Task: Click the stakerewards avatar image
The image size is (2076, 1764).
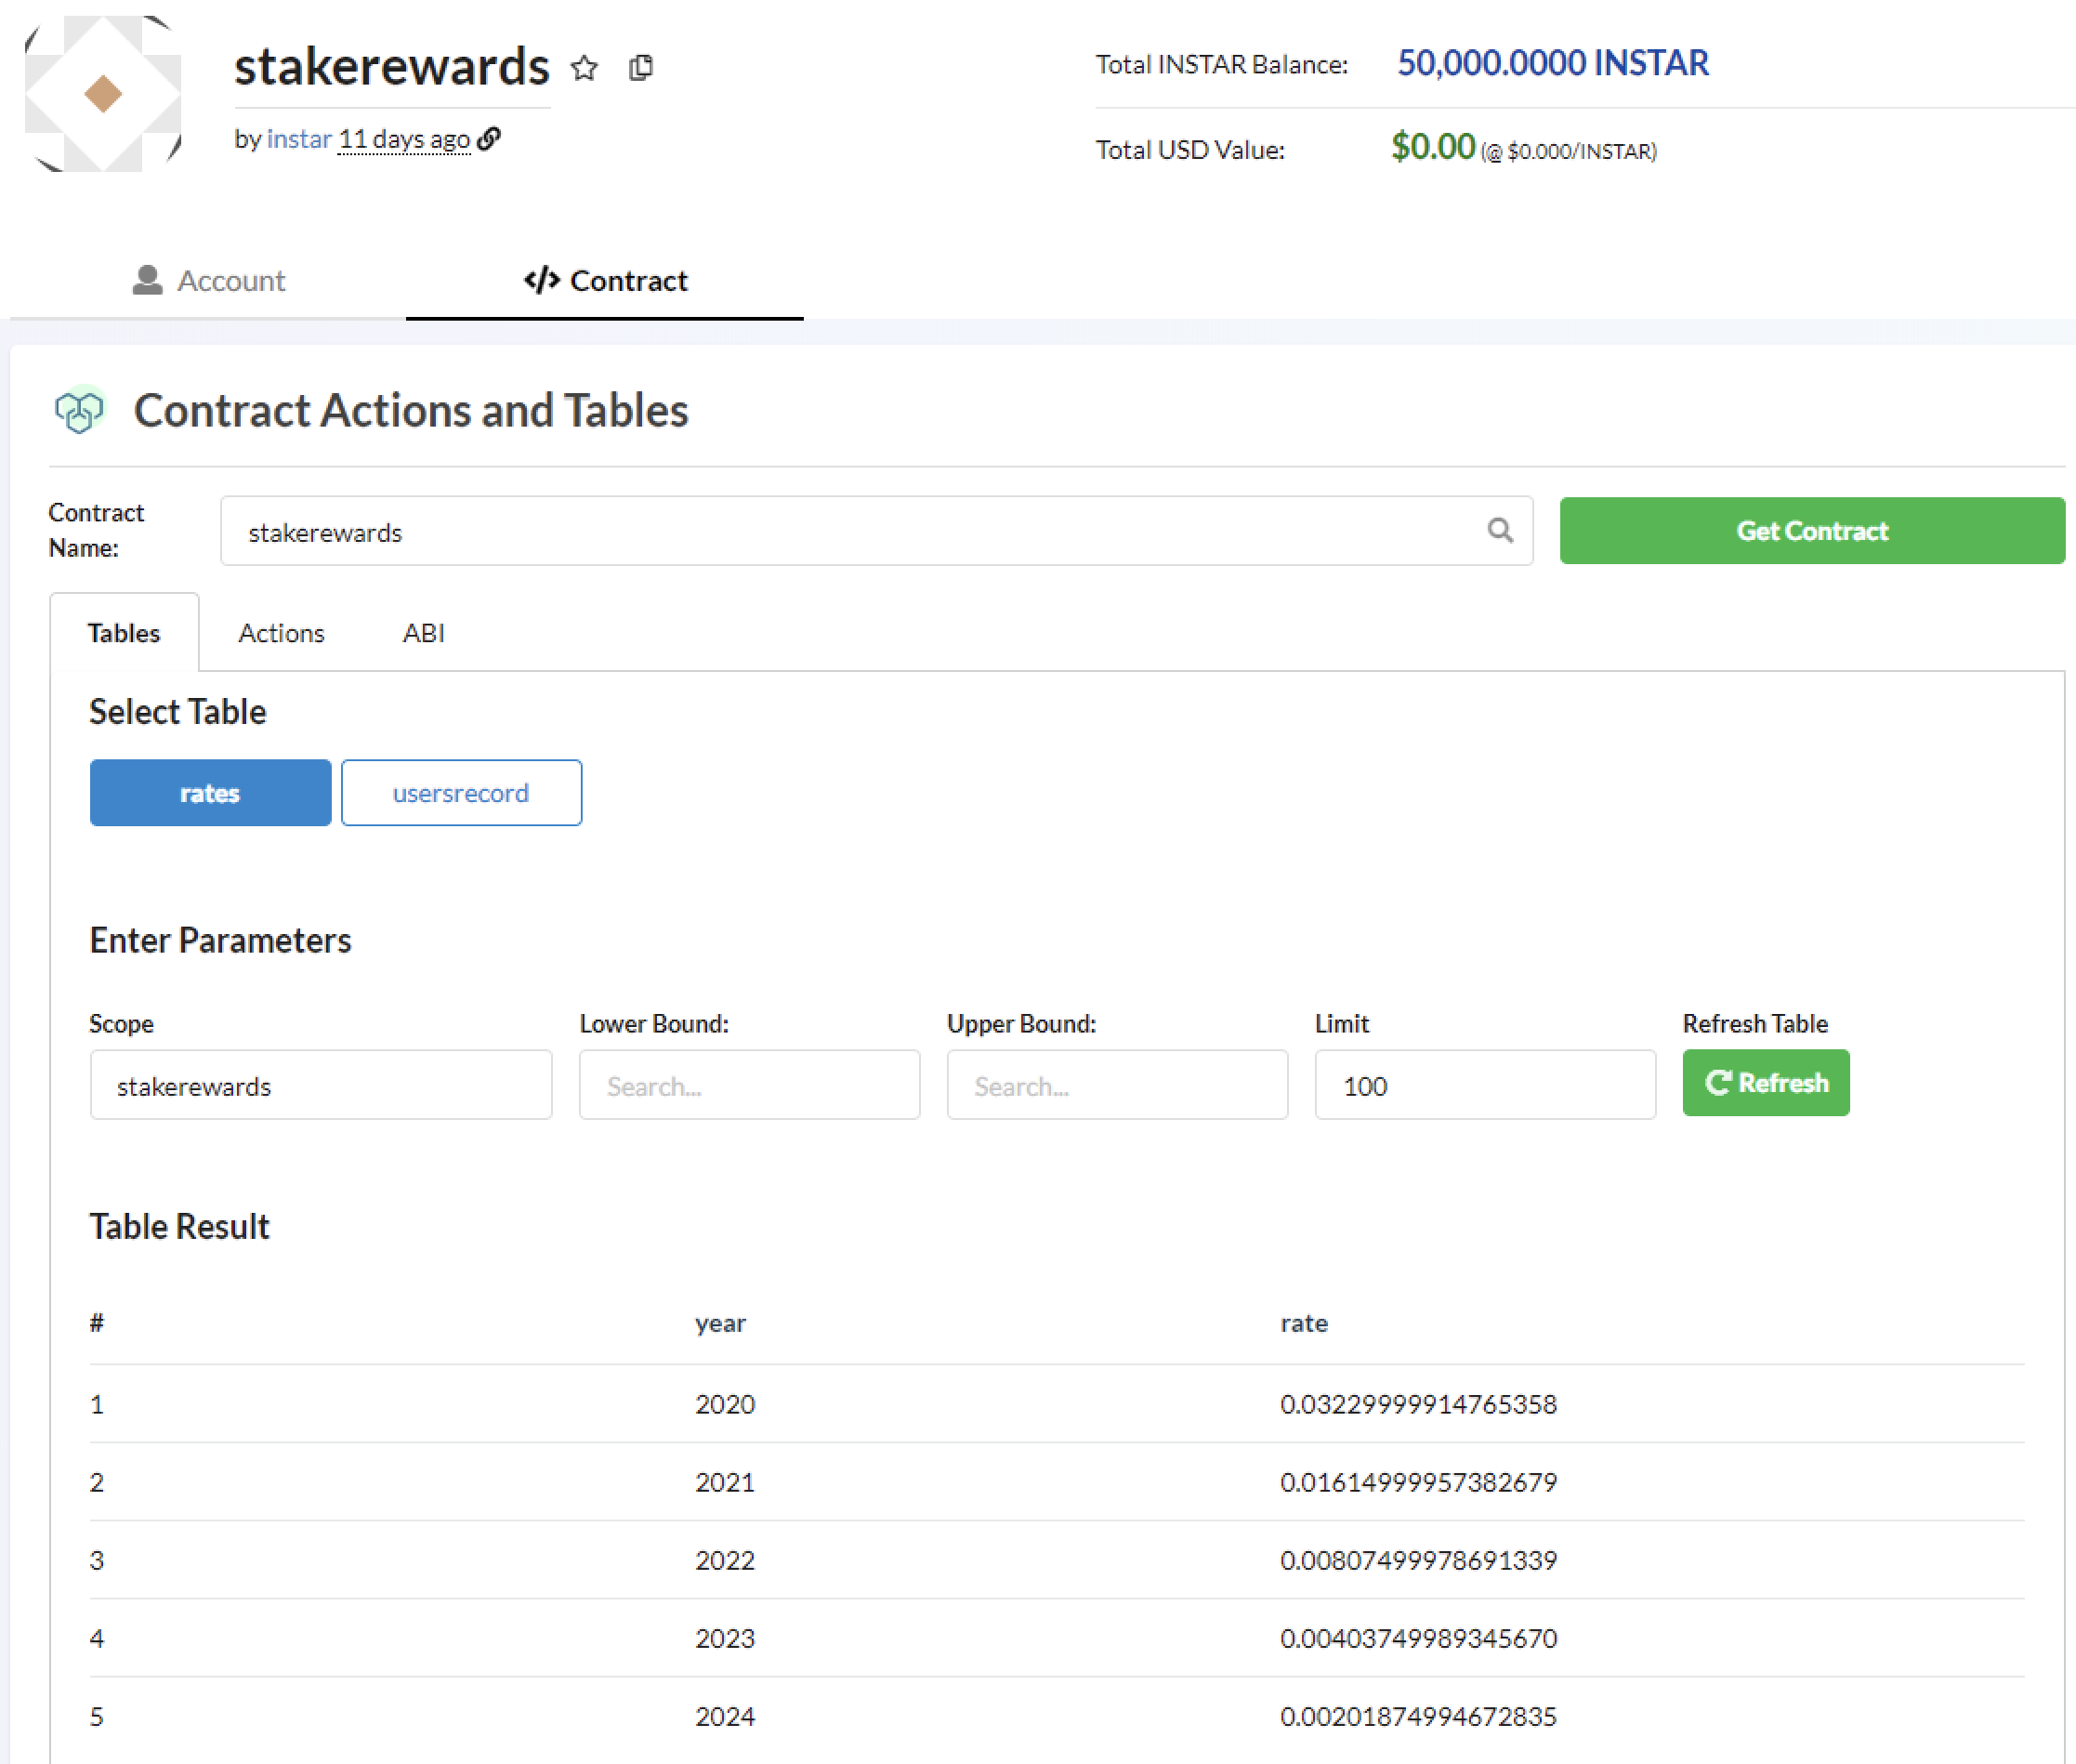Action: [x=103, y=94]
